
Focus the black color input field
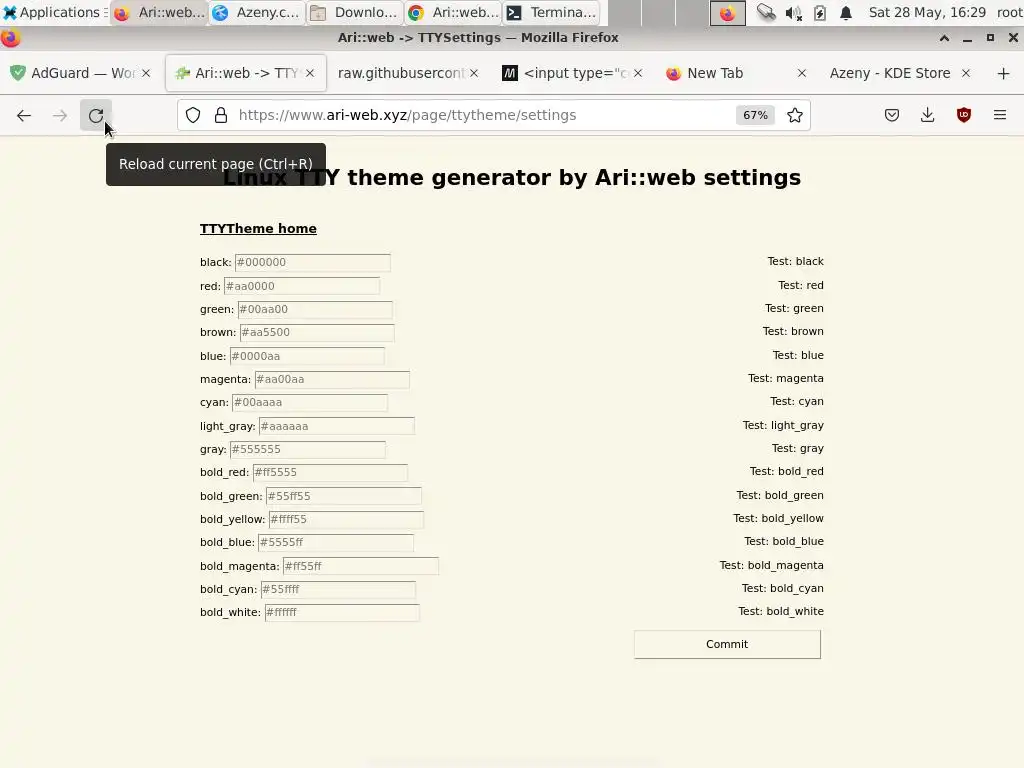tap(313, 263)
